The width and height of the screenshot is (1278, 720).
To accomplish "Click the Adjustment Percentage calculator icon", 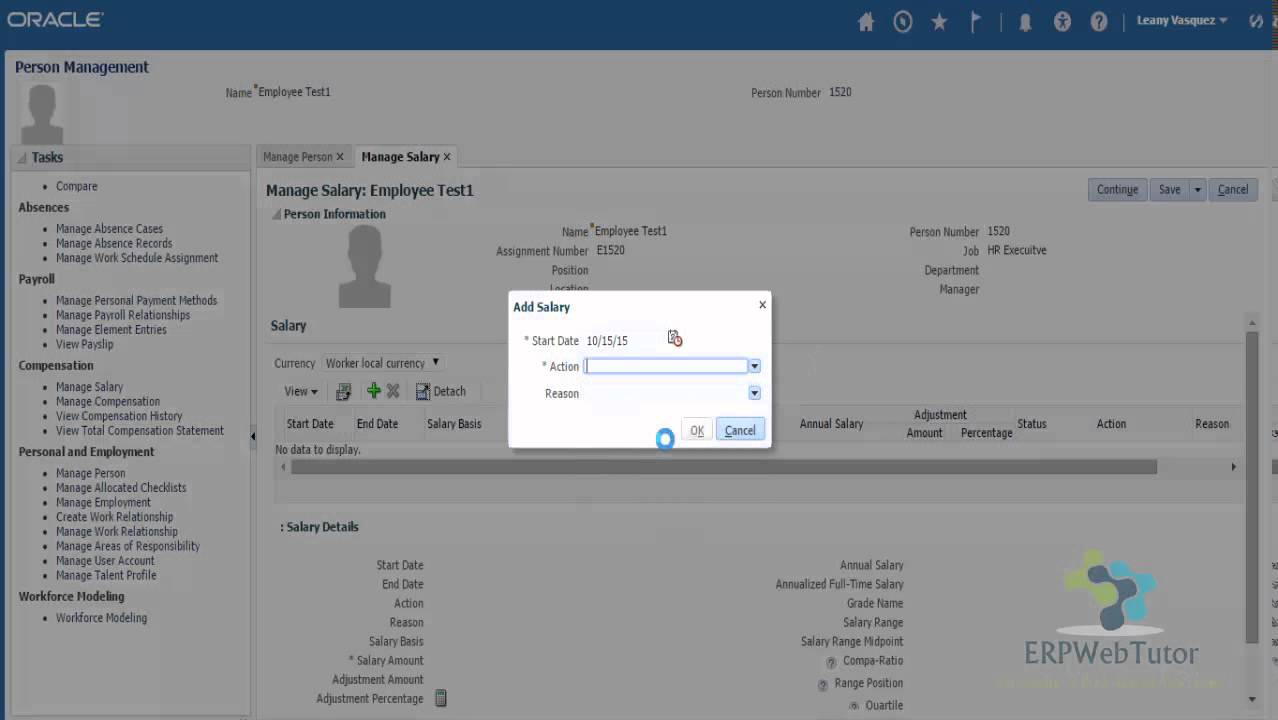I will (441, 698).
